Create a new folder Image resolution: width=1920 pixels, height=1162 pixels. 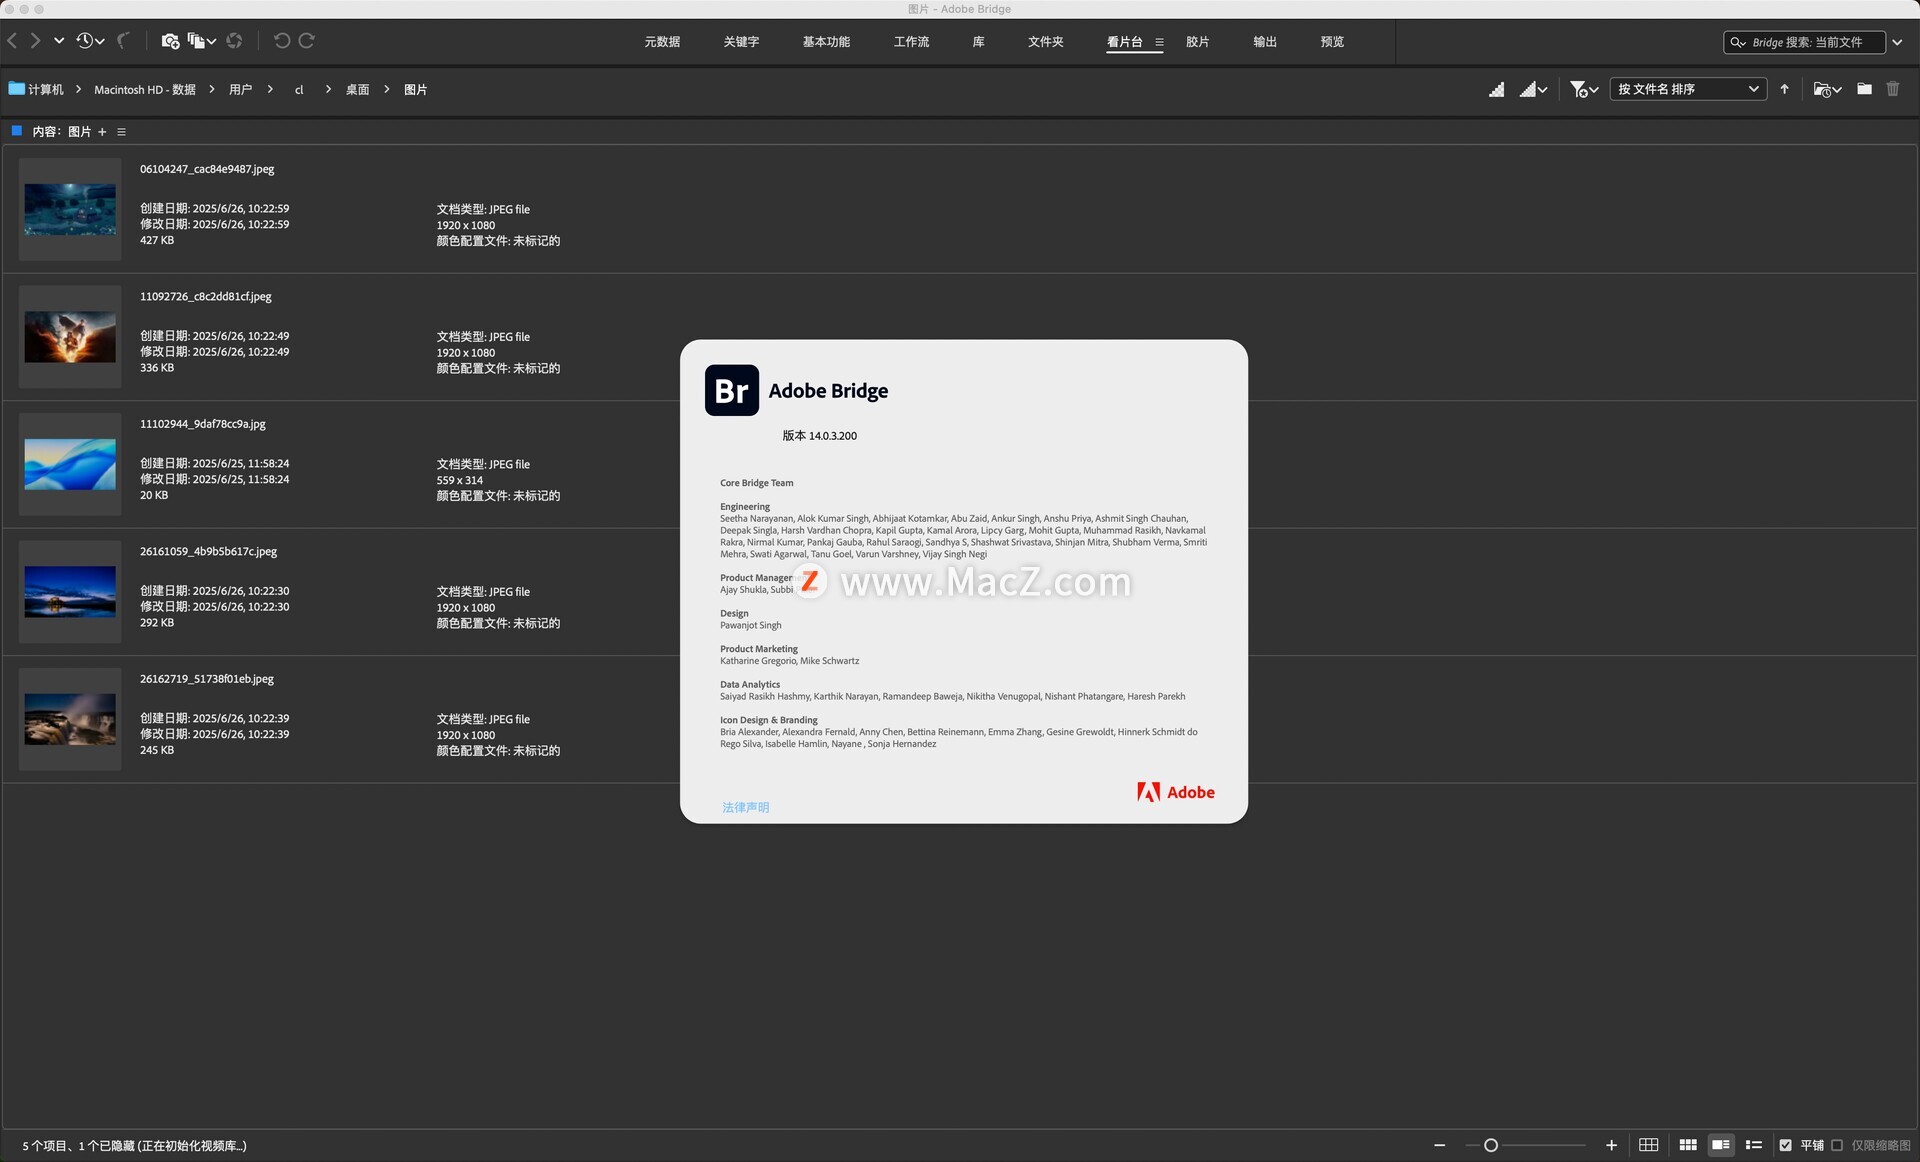(1864, 89)
